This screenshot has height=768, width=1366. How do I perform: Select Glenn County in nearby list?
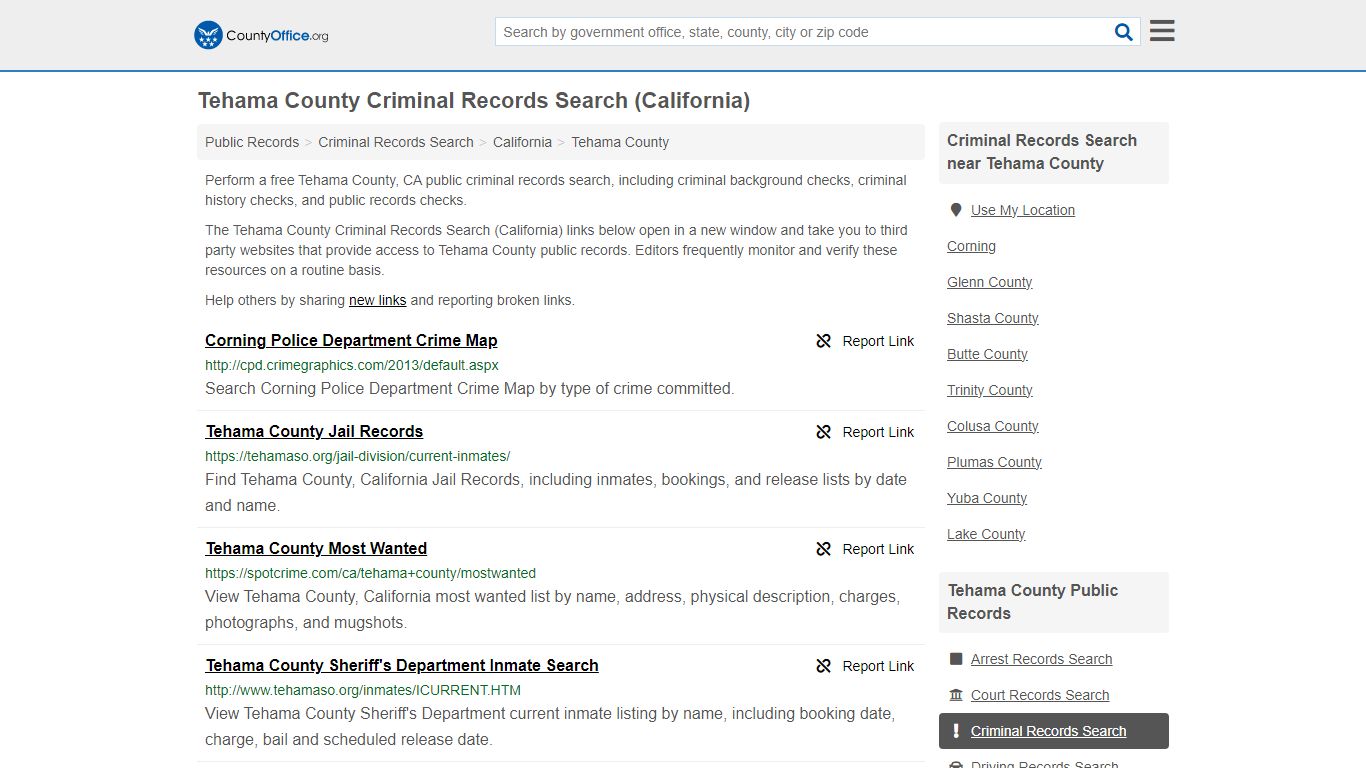(989, 282)
